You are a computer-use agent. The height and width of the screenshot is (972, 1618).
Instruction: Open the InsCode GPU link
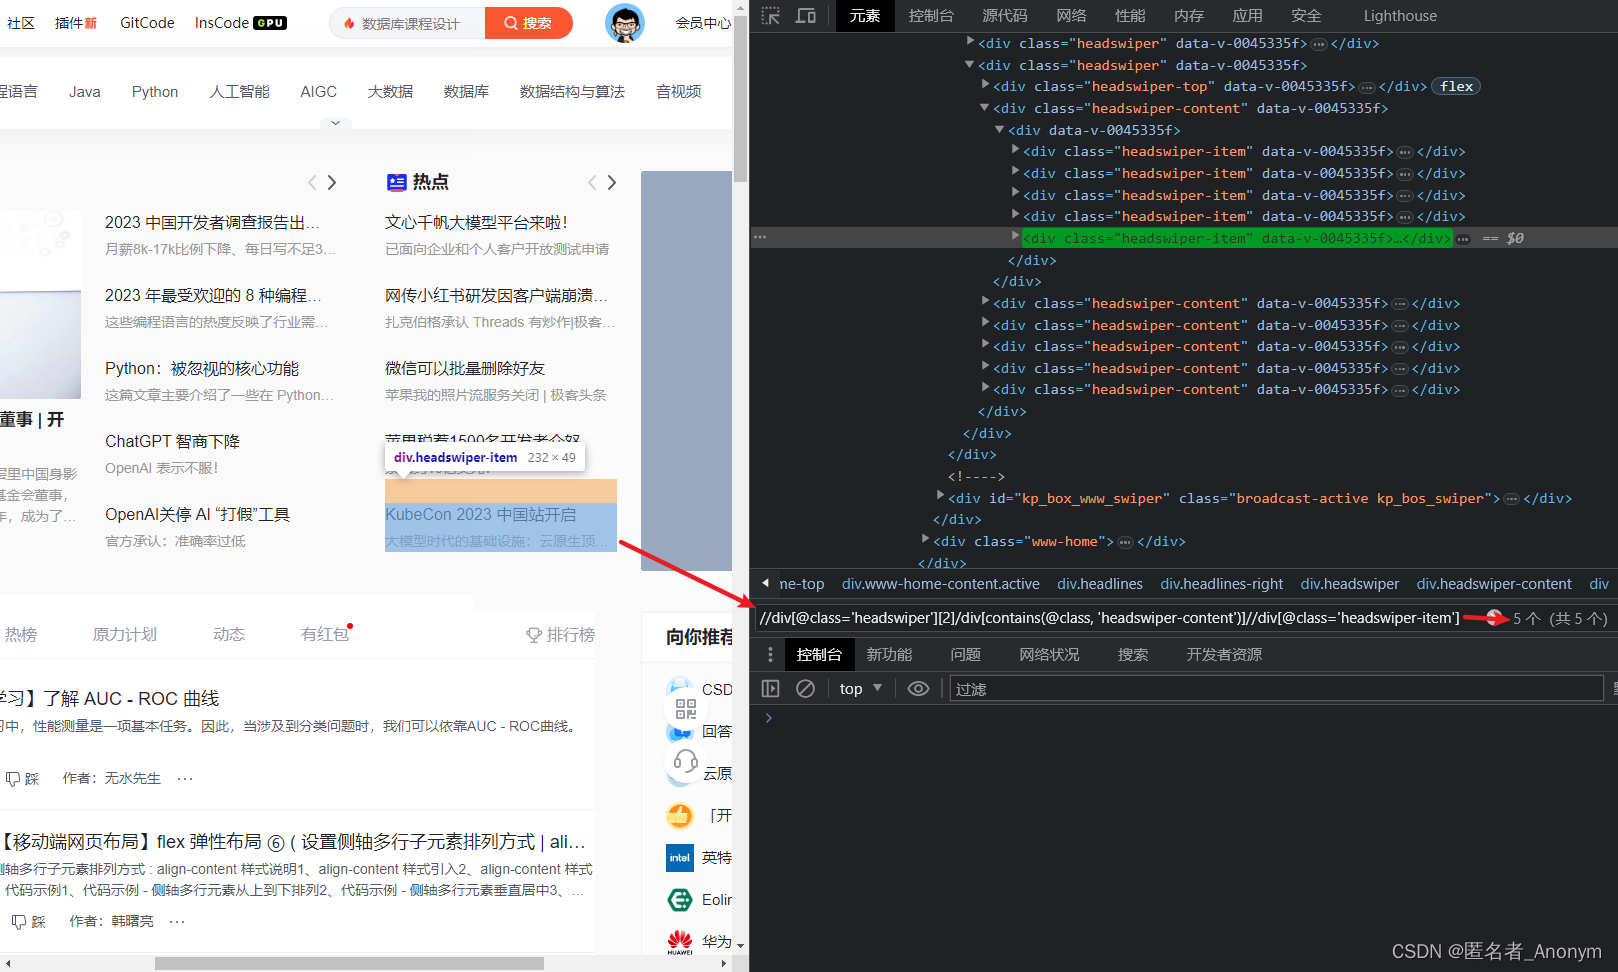(240, 23)
